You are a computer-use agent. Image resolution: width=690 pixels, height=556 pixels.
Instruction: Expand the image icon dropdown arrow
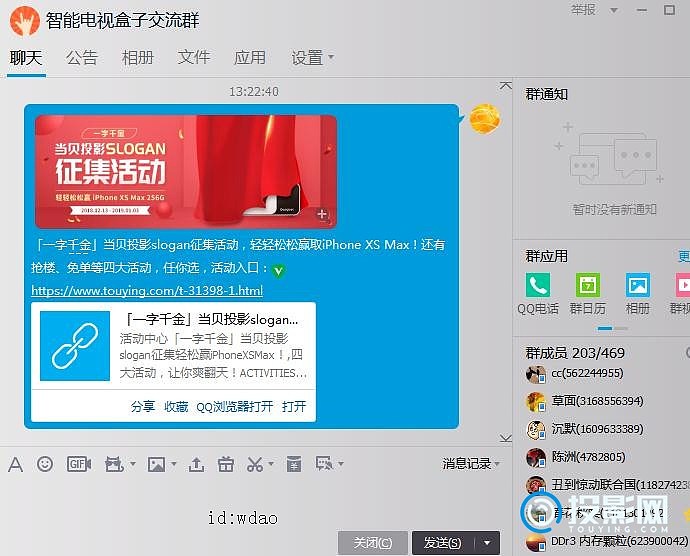(x=174, y=464)
